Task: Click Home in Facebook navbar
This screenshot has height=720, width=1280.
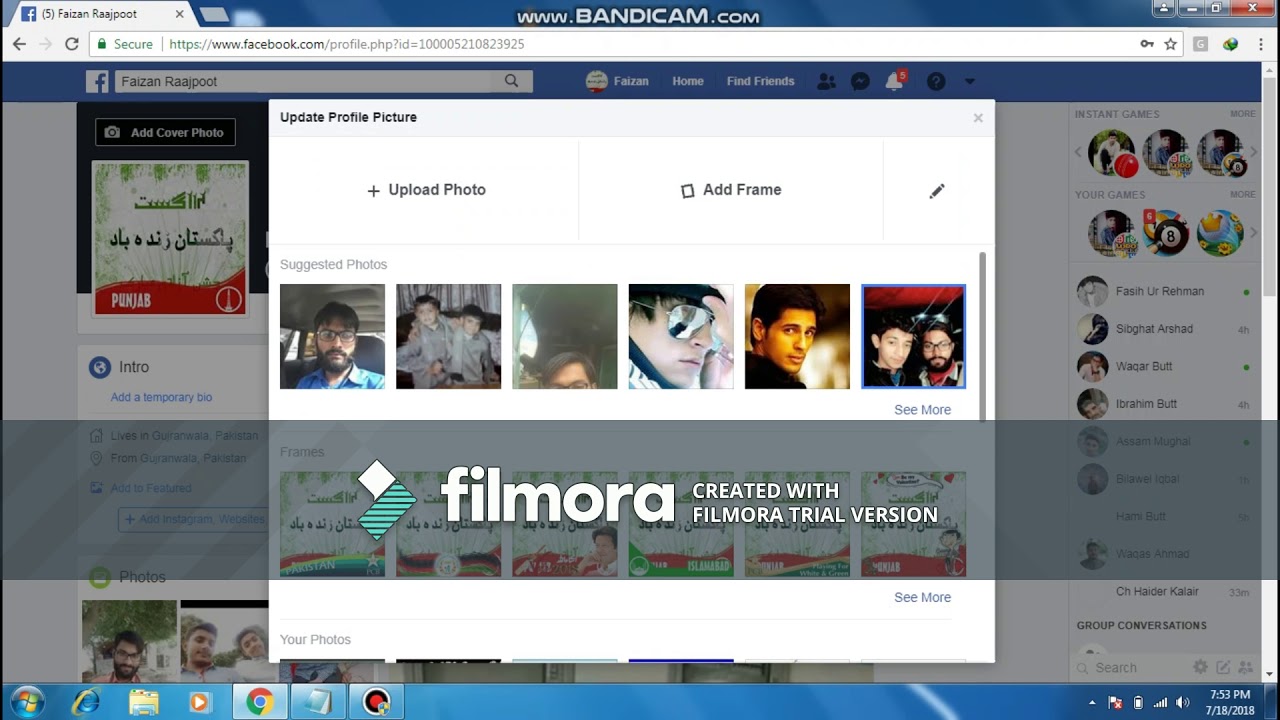Action: (x=688, y=82)
